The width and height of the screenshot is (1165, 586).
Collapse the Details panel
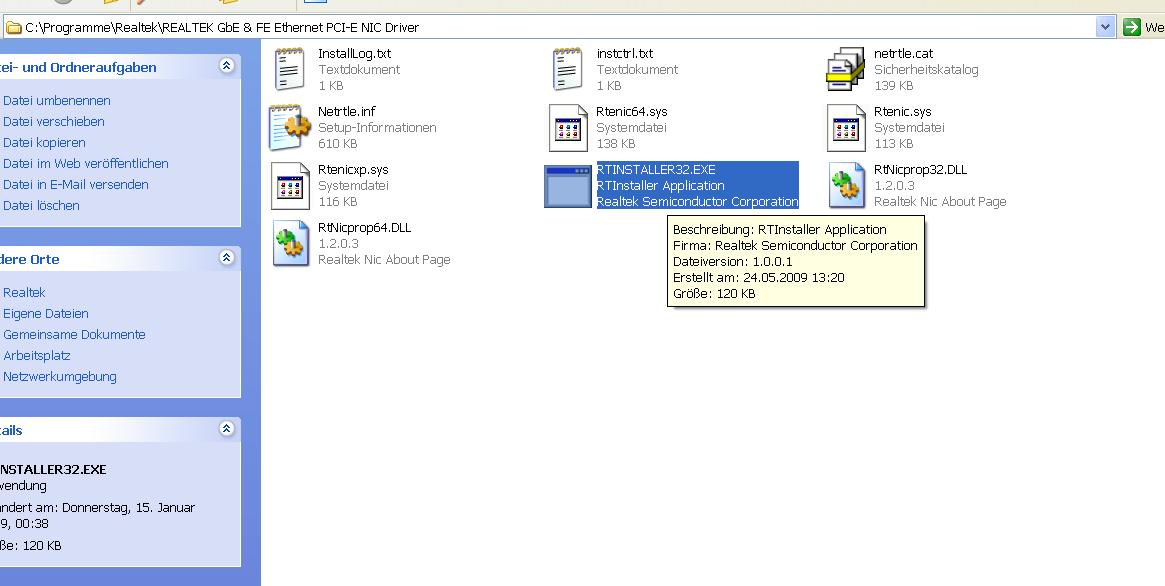pyautogui.click(x=227, y=429)
